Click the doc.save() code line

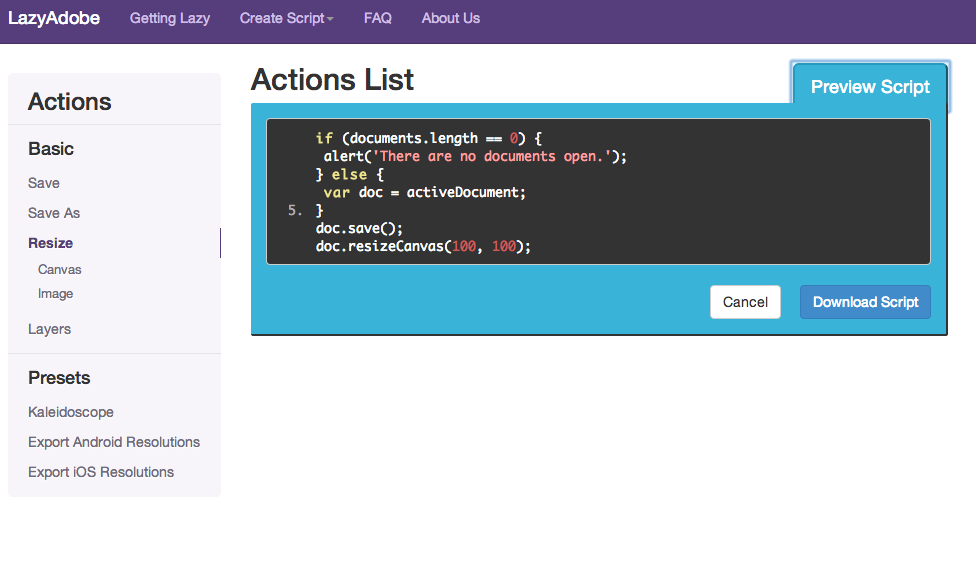tap(359, 228)
